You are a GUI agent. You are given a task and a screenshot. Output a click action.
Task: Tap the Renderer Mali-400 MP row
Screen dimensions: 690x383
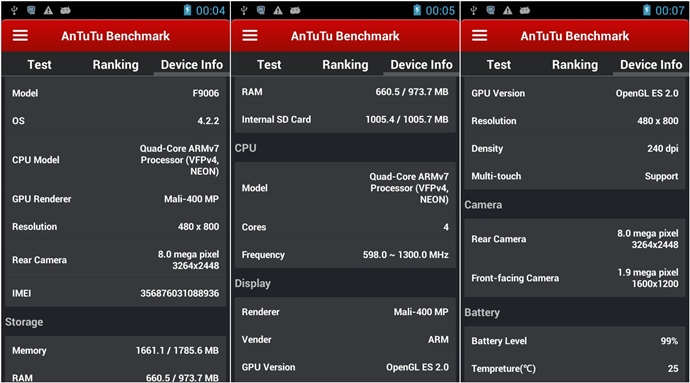[x=345, y=312]
